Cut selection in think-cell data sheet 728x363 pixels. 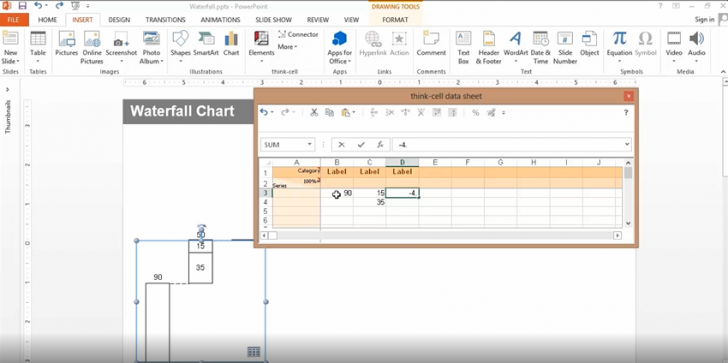(314, 112)
